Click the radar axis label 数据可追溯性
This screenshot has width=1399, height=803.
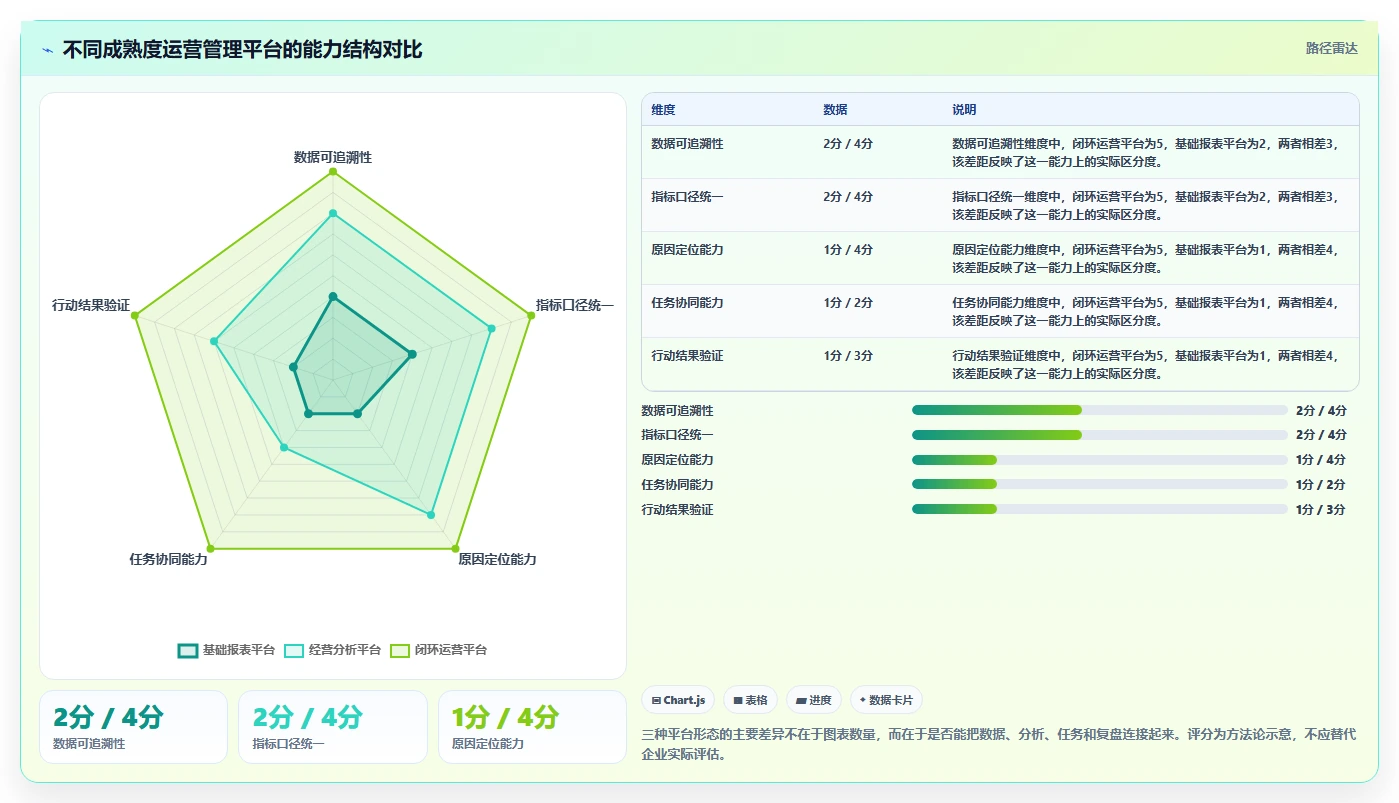pos(333,158)
